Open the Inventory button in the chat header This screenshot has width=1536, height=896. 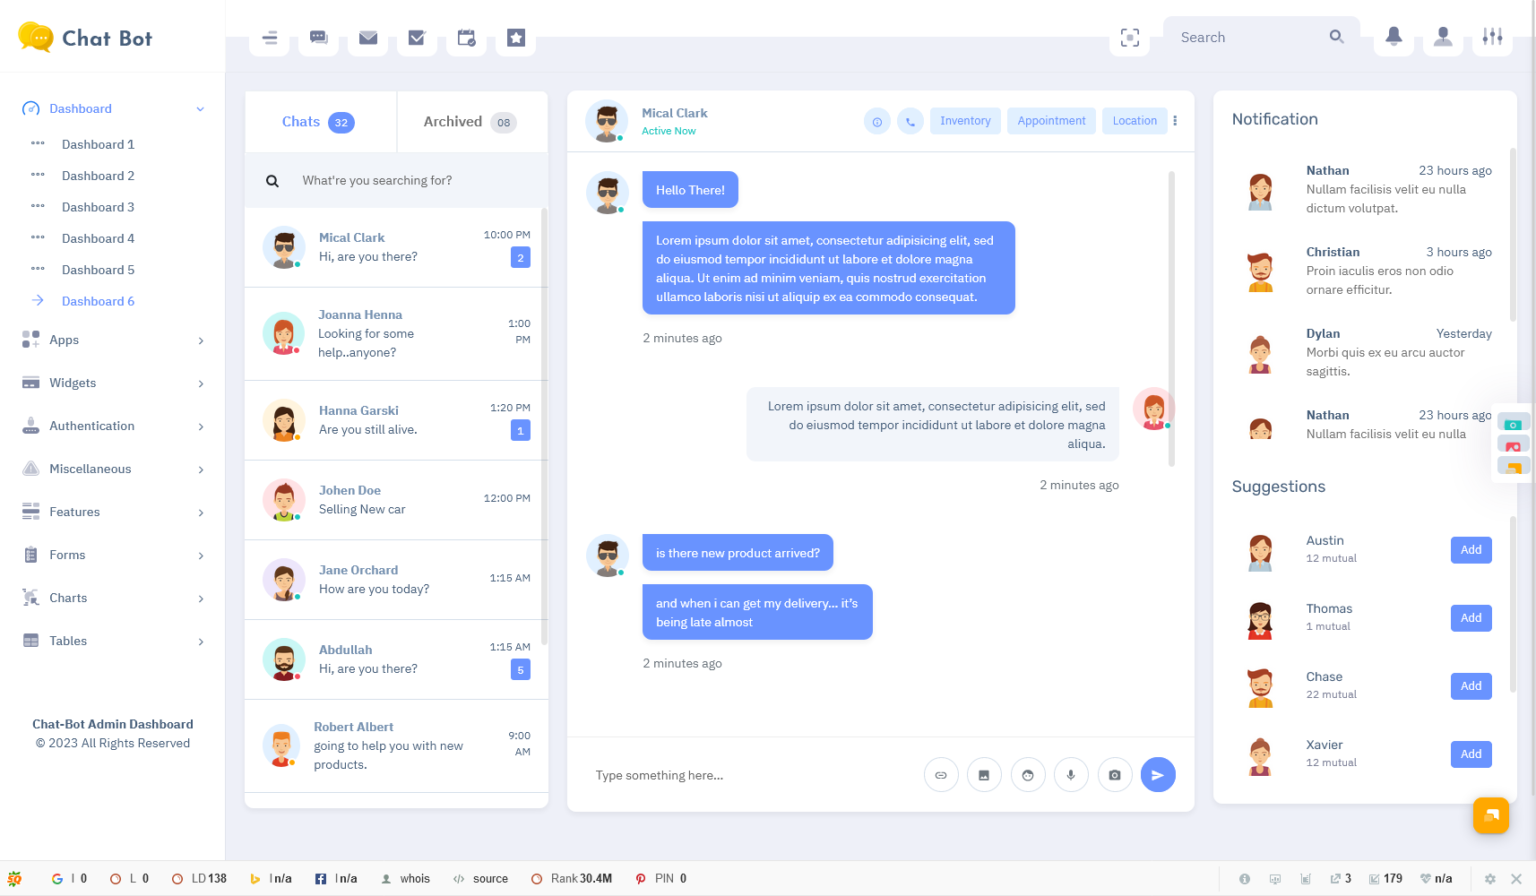964,120
